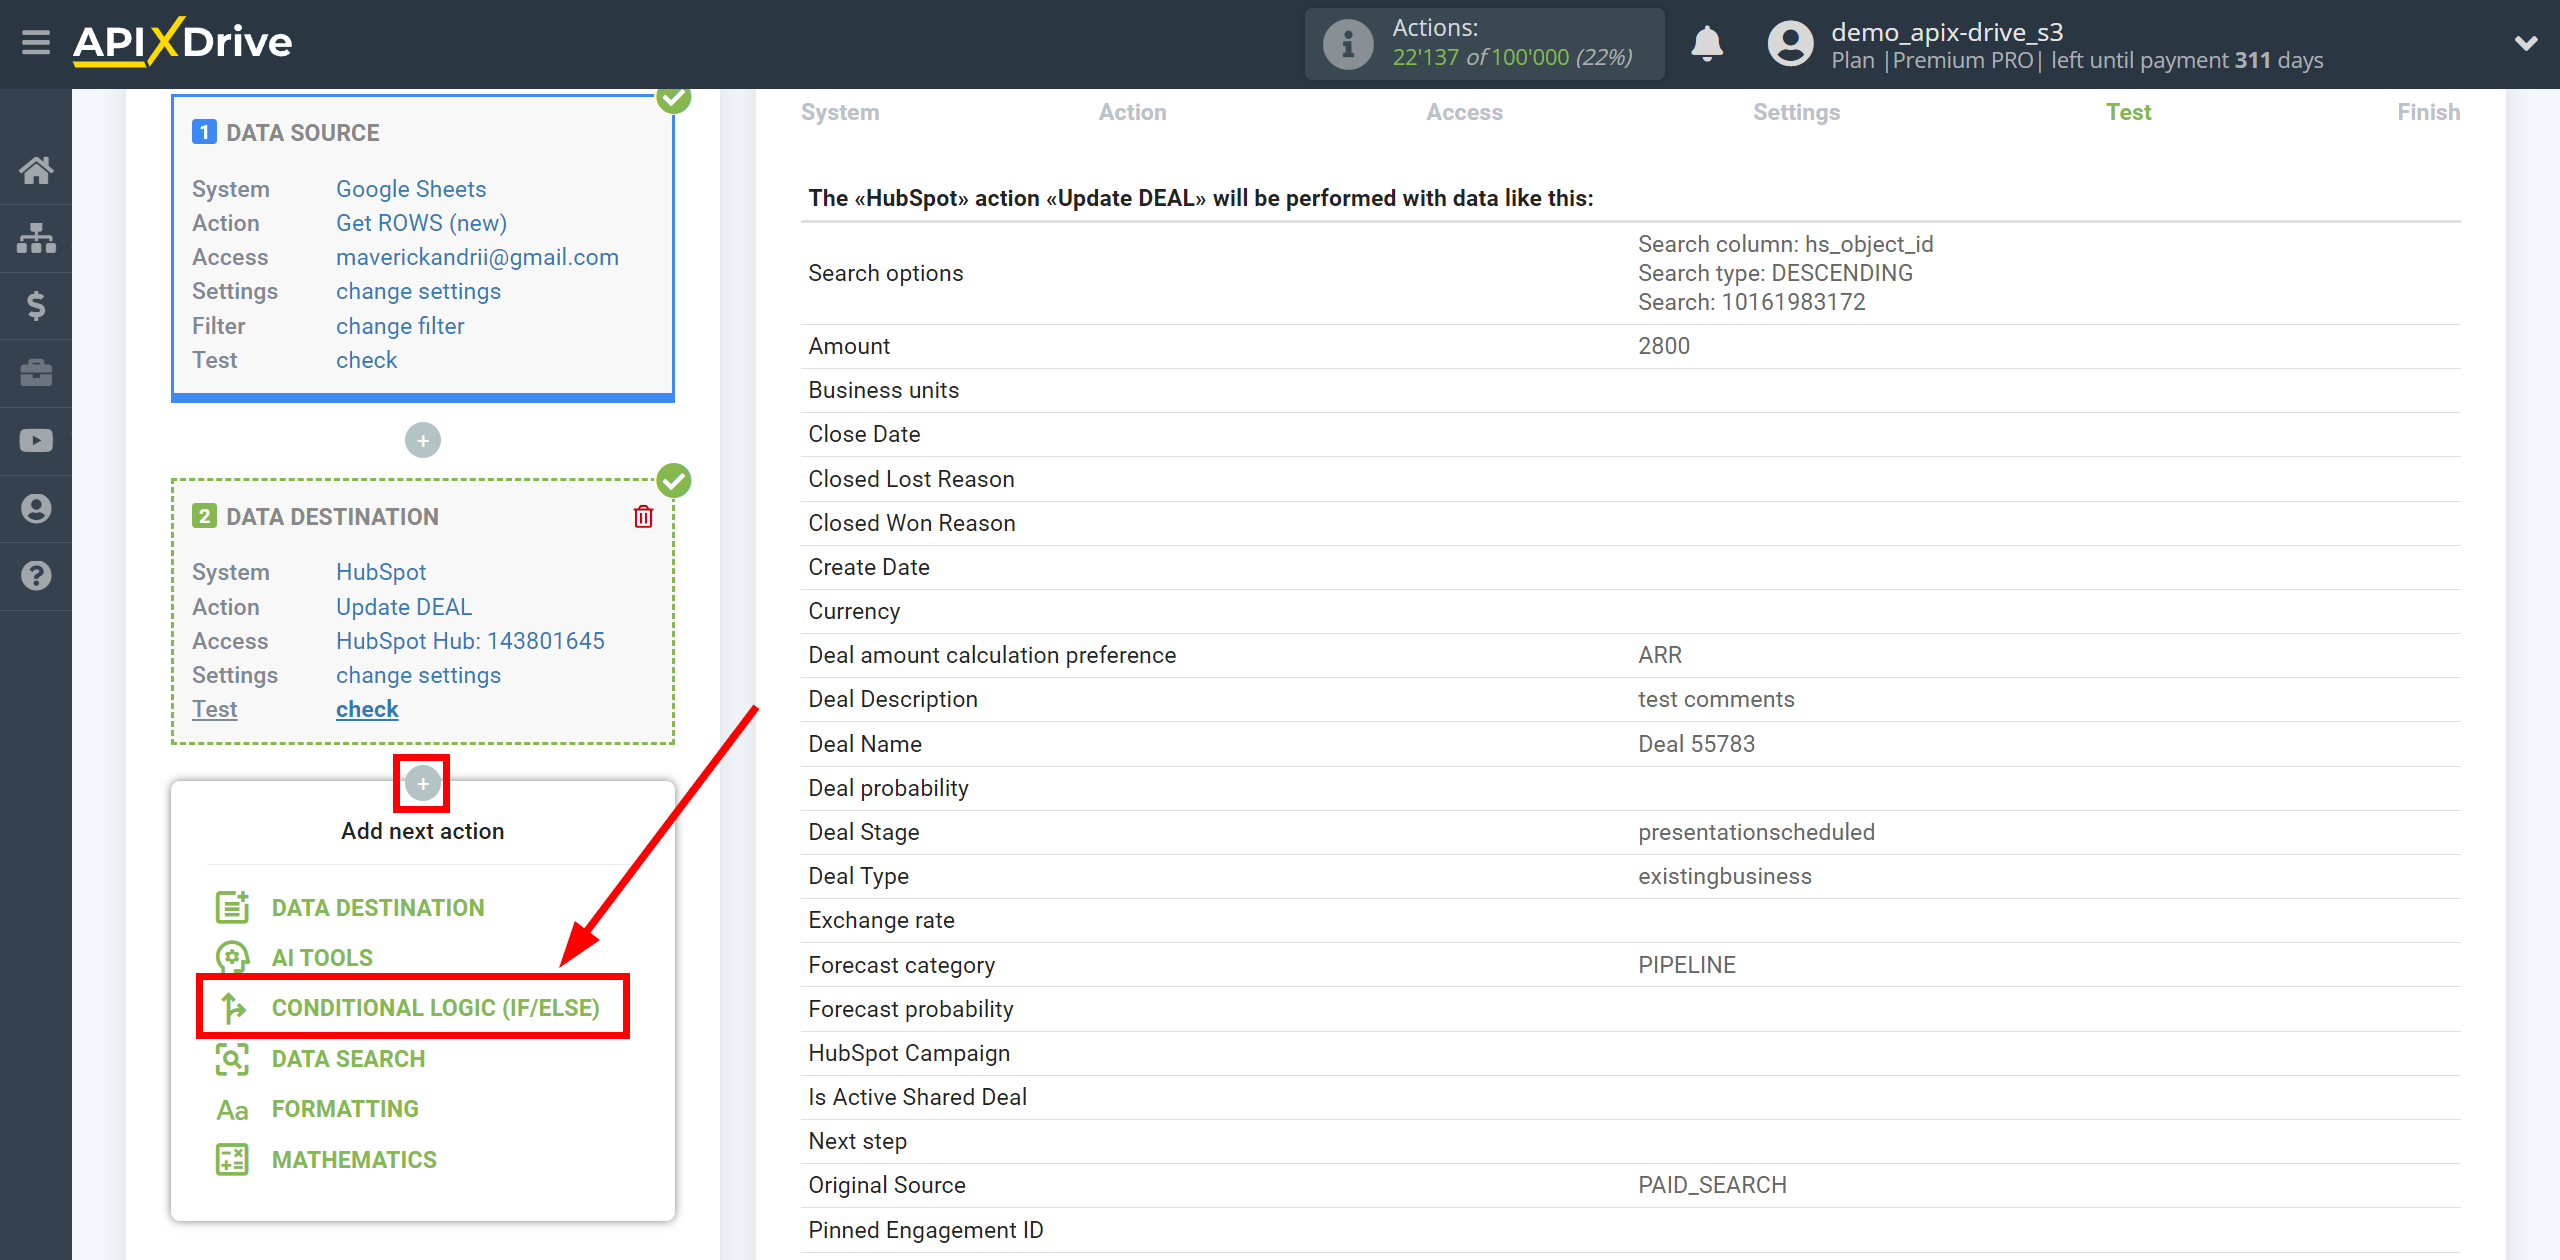Image resolution: width=2560 pixels, height=1260 pixels.
Task: Click the DATA SEARCH magnifier icon
Action: click(x=232, y=1058)
